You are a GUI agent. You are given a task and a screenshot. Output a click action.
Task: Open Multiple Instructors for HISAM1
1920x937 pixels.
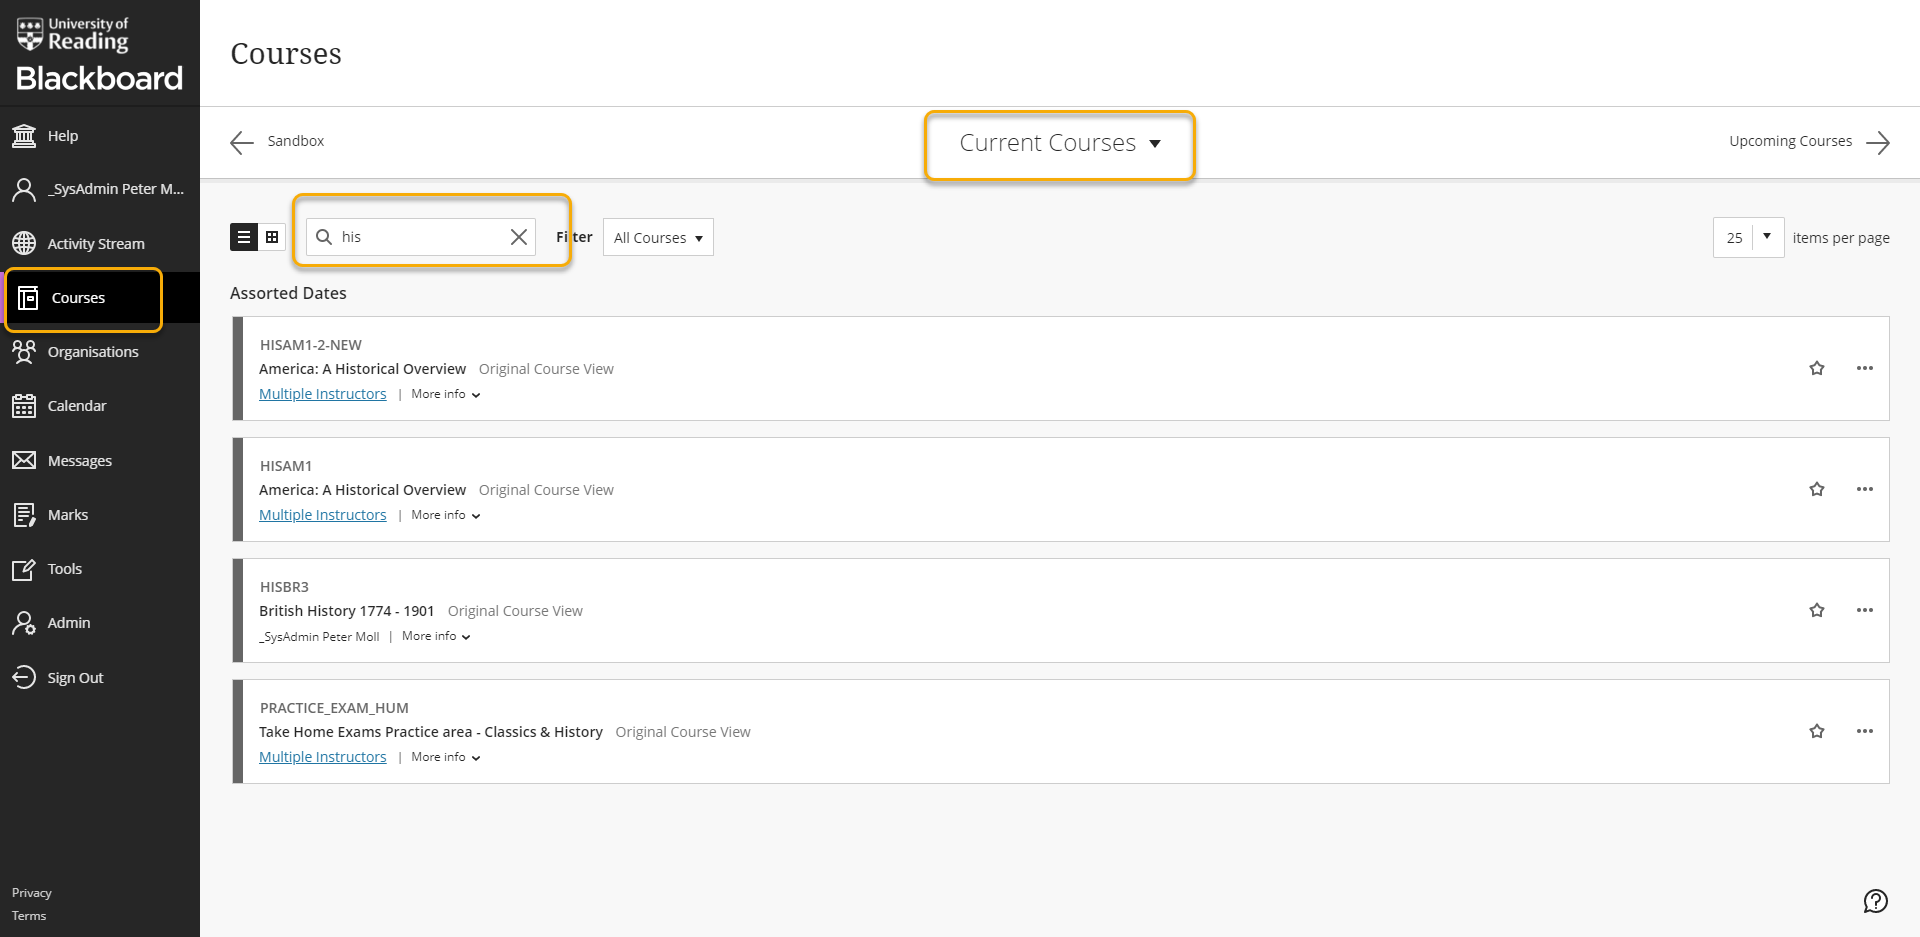point(323,515)
